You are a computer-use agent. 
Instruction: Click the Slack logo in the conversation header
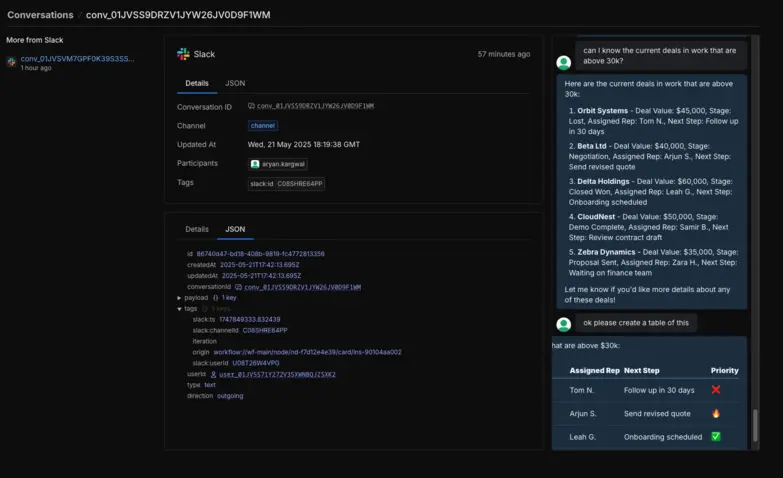click(x=183, y=54)
